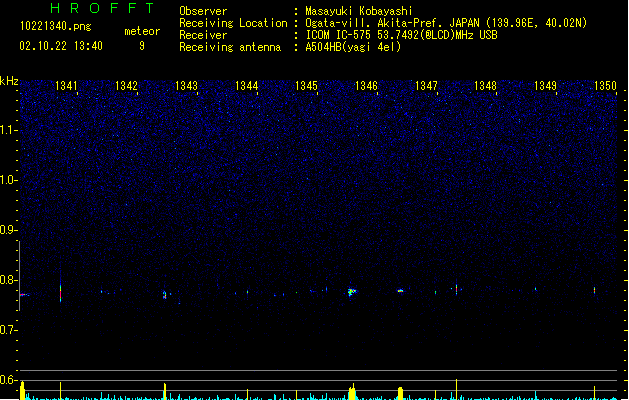The width and height of the screenshot is (629, 400).
Task: Click the Ogata-vill. Akita-Pref. JAPAN location text
Action: click(x=446, y=23)
